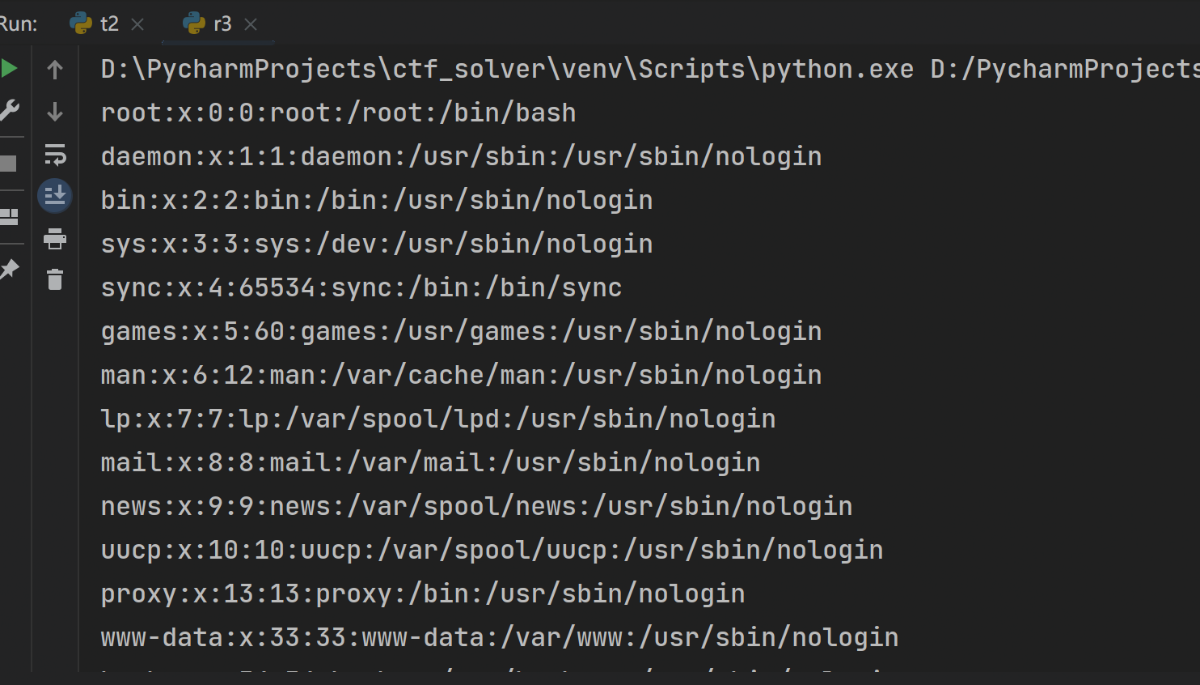
Task: Click the Restore Layout icon
Action: (x=9, y=217)
